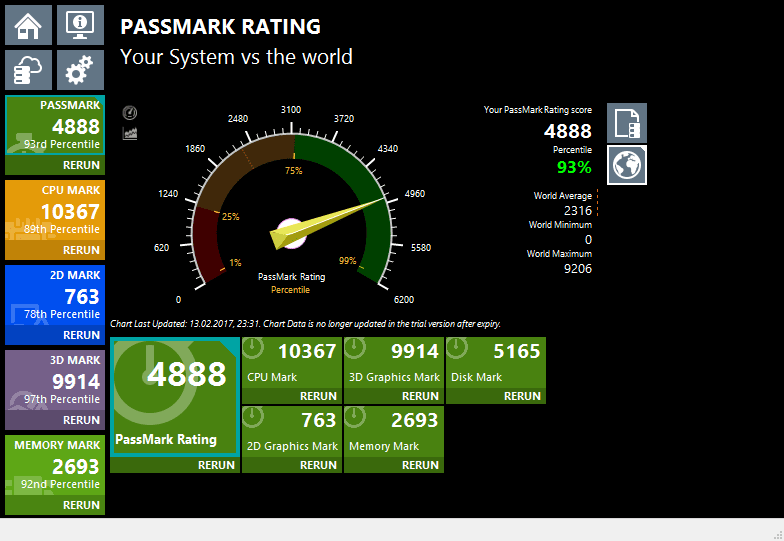Open the 10367 CPU Mark result tile

(292, 363)
